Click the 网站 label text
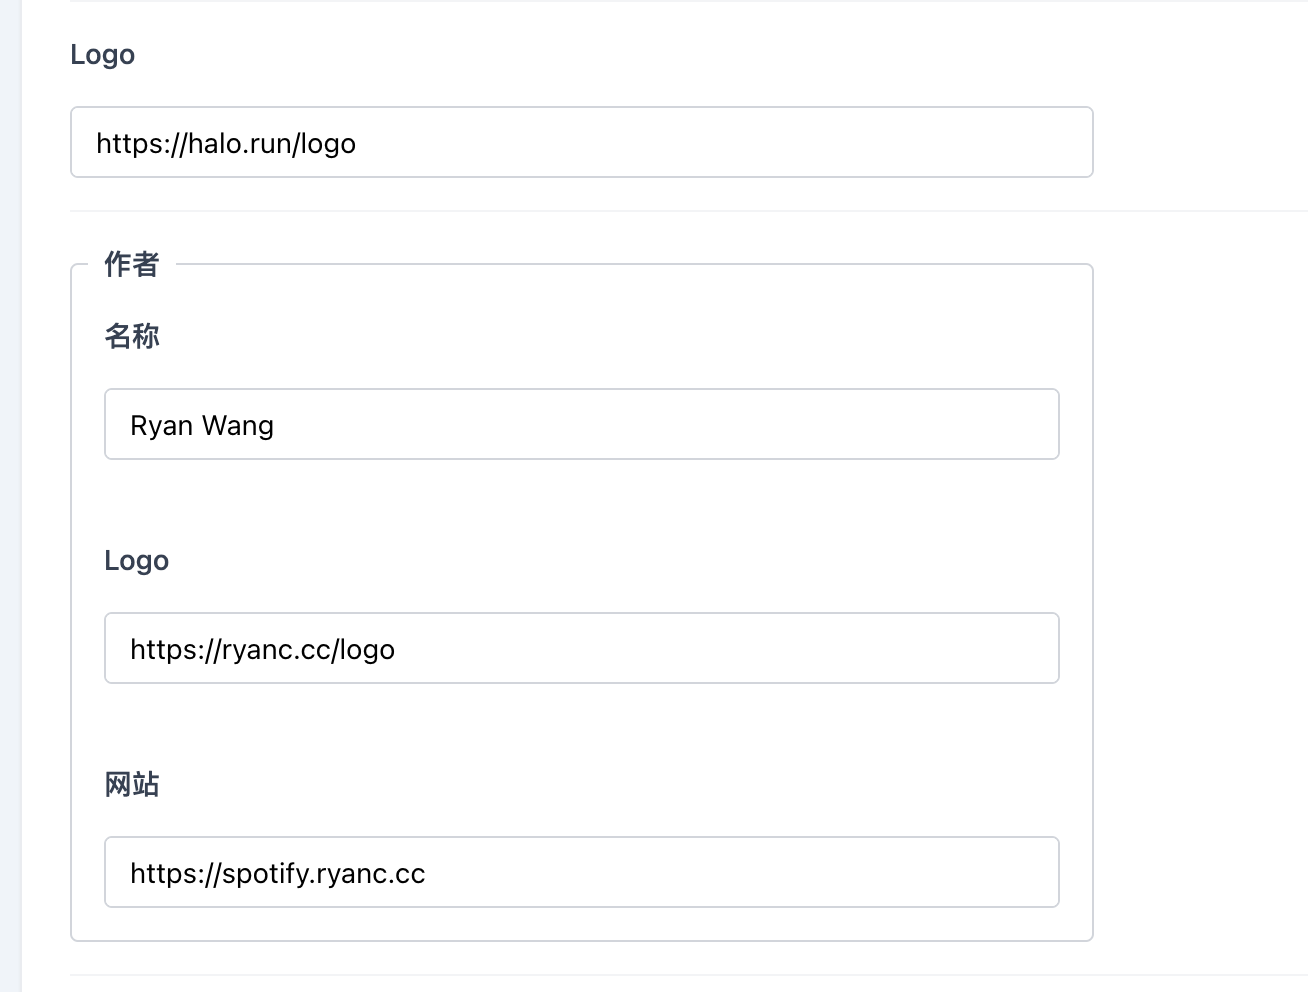 131,784
